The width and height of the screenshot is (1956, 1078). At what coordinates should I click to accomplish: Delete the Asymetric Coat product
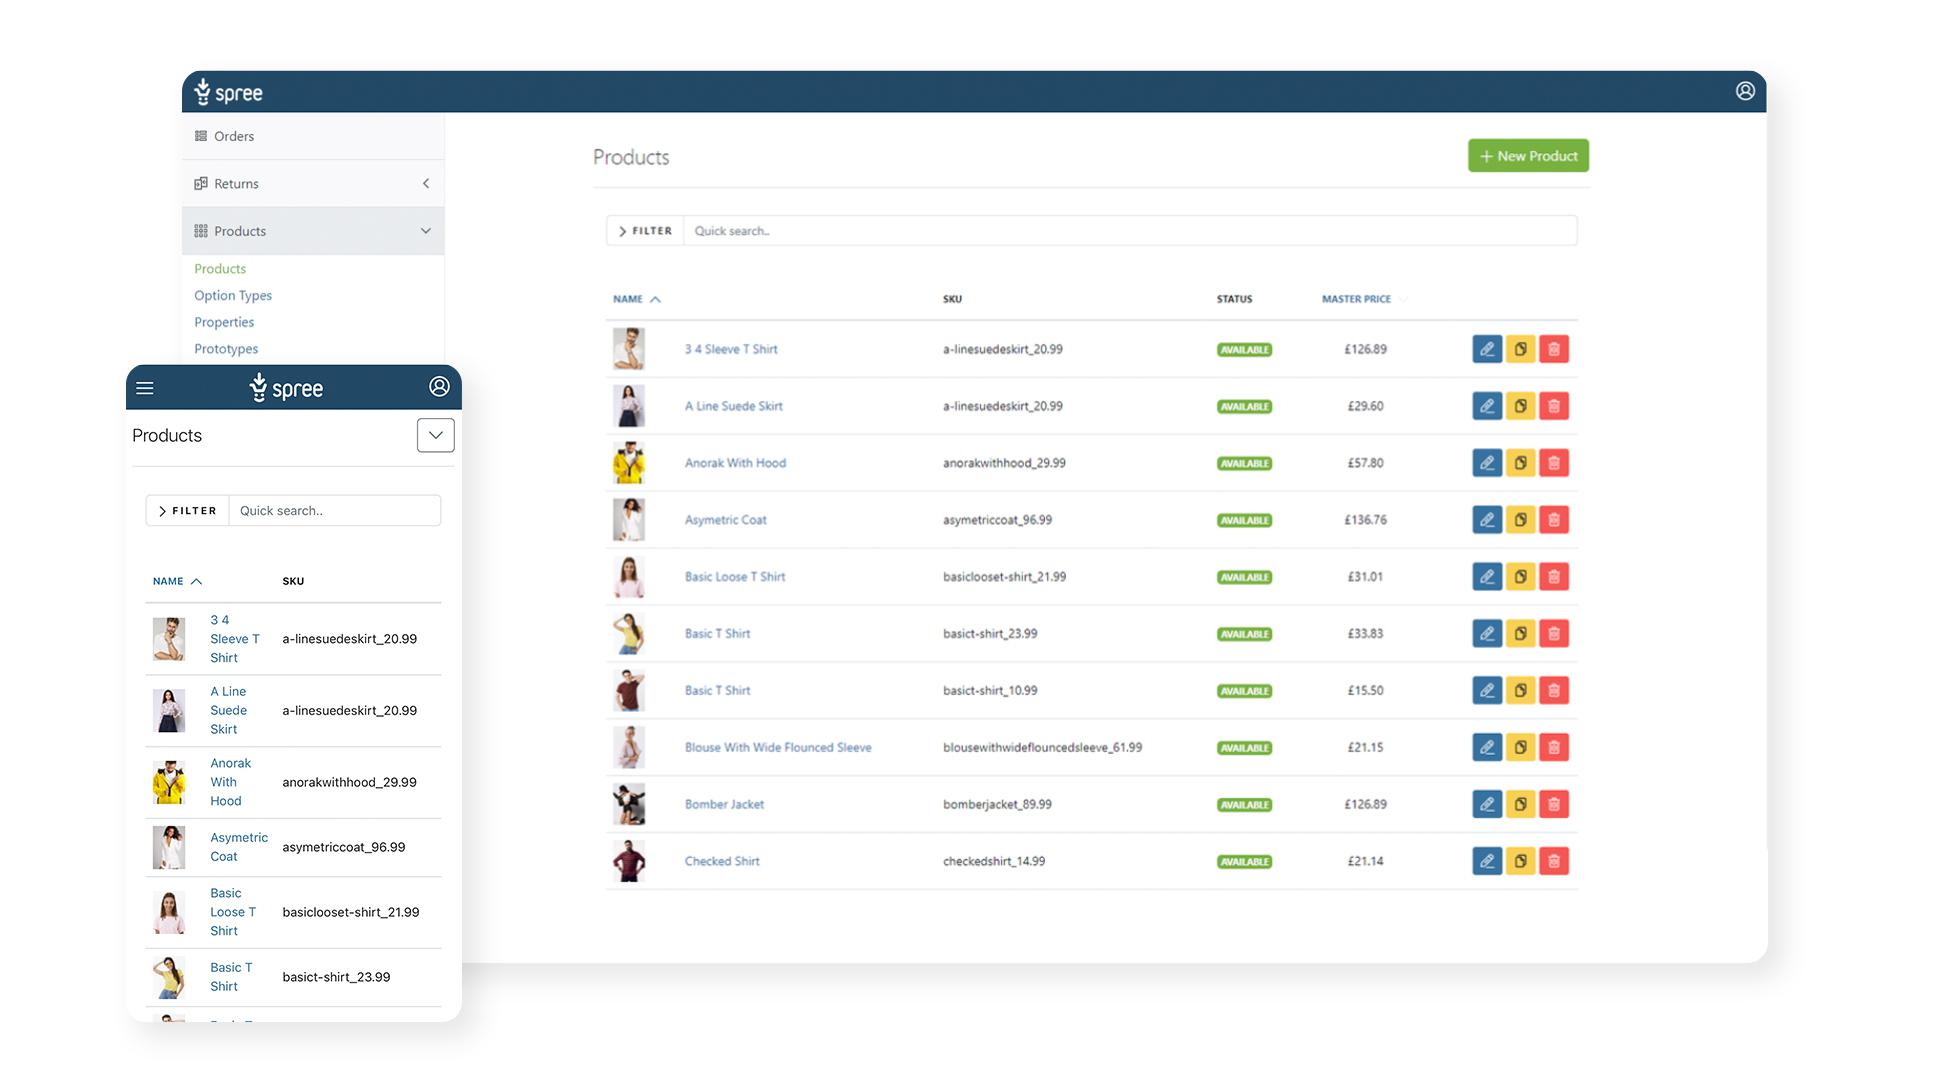coord(1554,520)
